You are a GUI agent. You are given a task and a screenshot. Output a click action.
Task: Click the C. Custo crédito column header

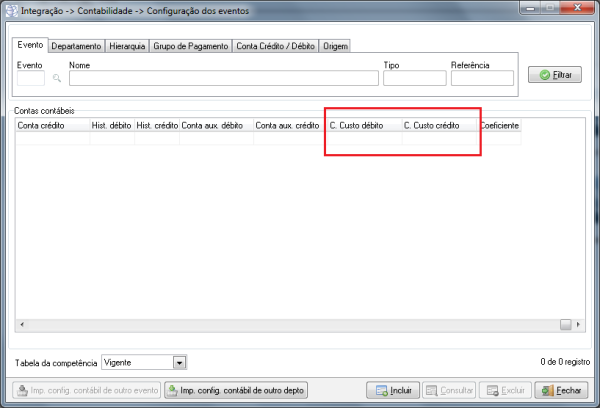(x=439, y=126)
